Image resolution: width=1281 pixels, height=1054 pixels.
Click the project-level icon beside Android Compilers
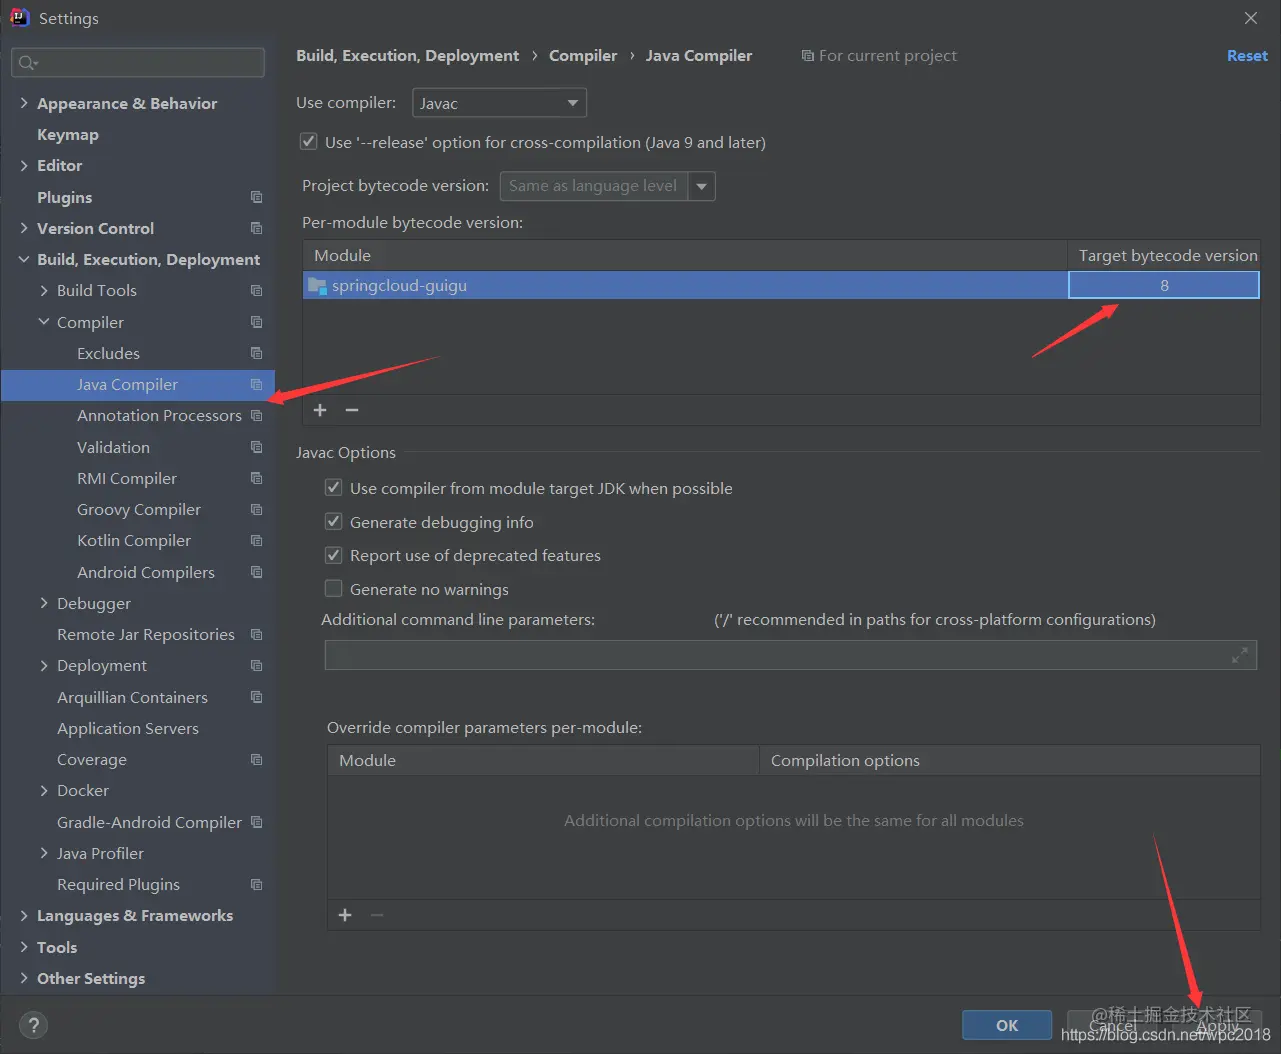[x=257, y=572]
